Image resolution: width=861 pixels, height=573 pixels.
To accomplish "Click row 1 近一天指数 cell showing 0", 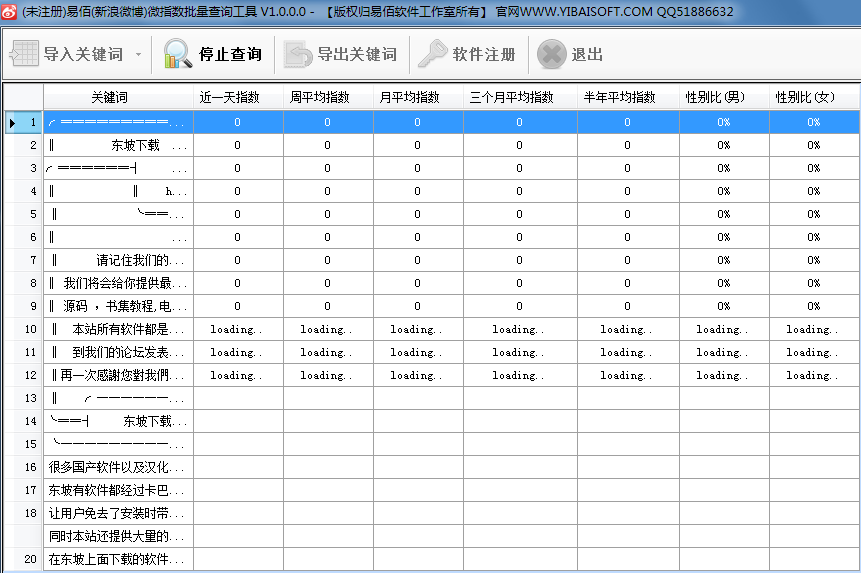I will [238, 122].
